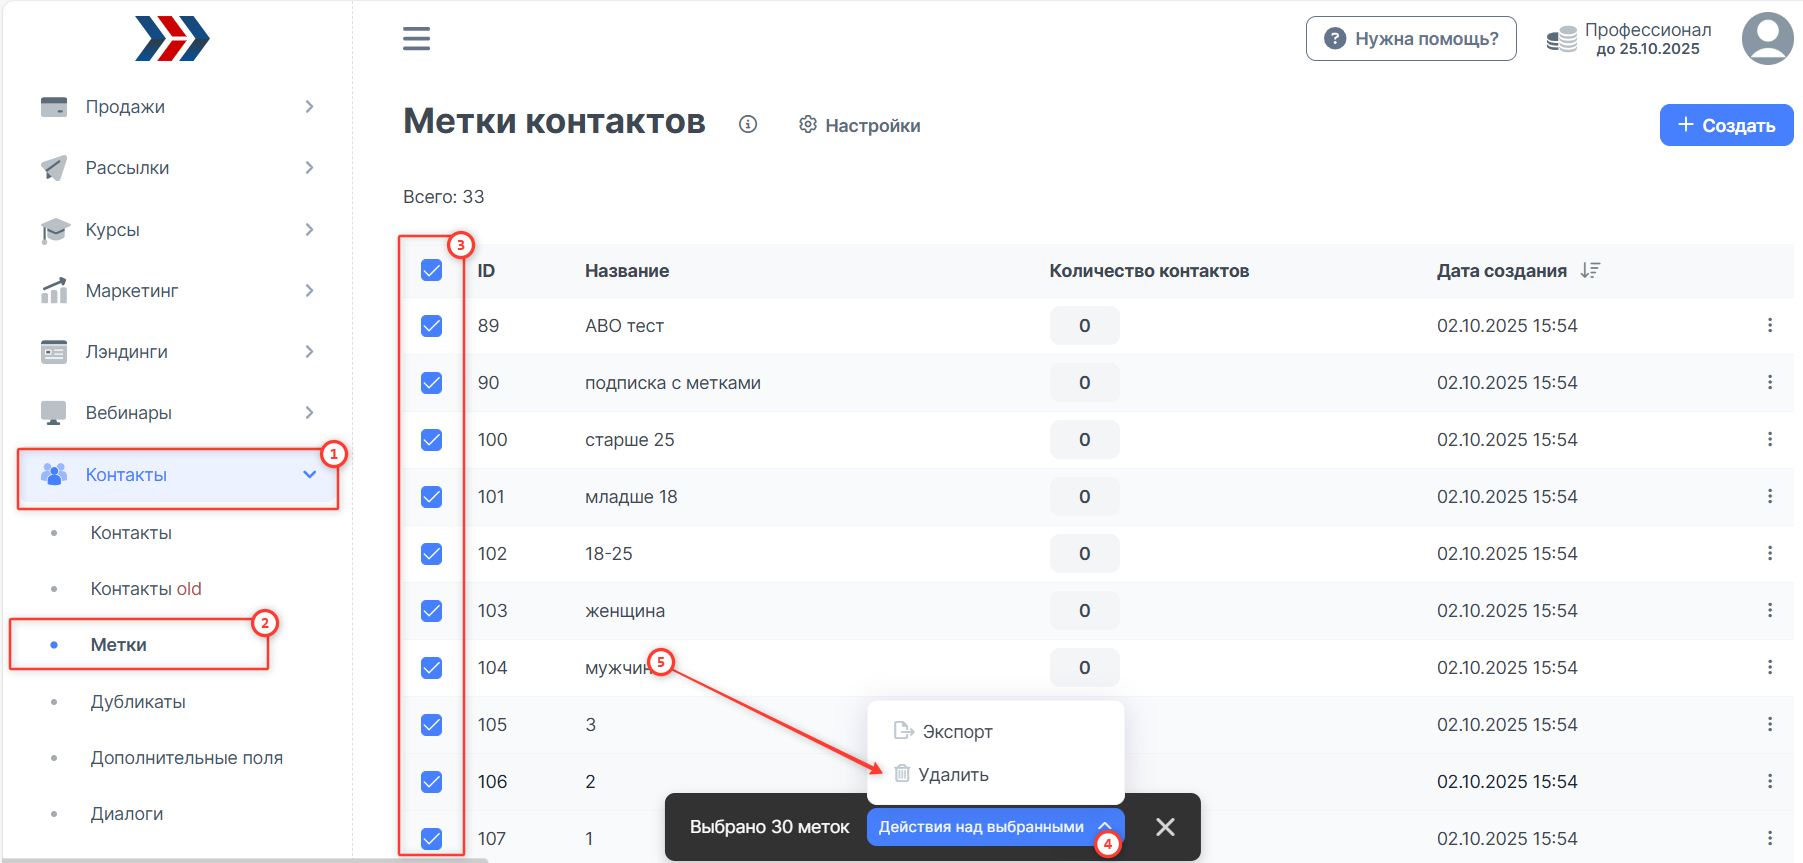This screenshot has width=1803, height=863.
Task: Click the info icon beside Метки контактов
Action: pyautogui.click(x=748, y=124)
